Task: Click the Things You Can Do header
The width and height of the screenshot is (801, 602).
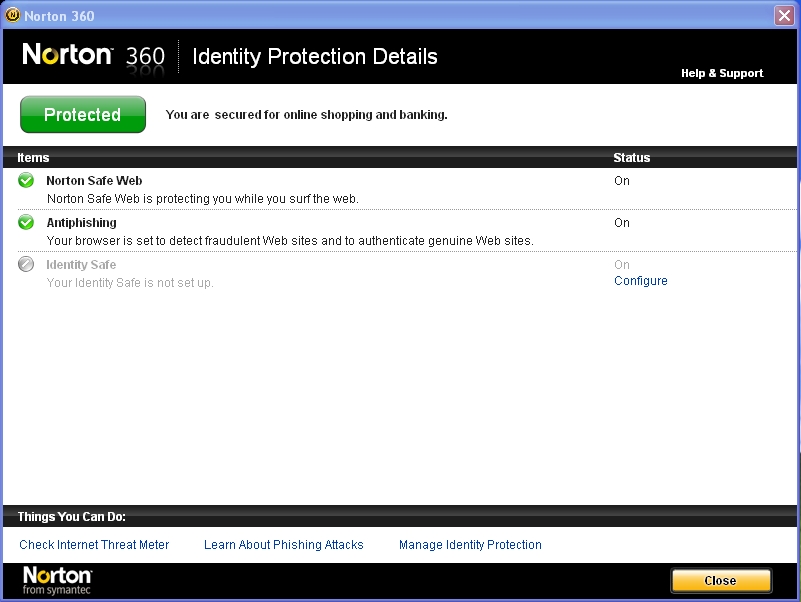Action: pos(72,517)
